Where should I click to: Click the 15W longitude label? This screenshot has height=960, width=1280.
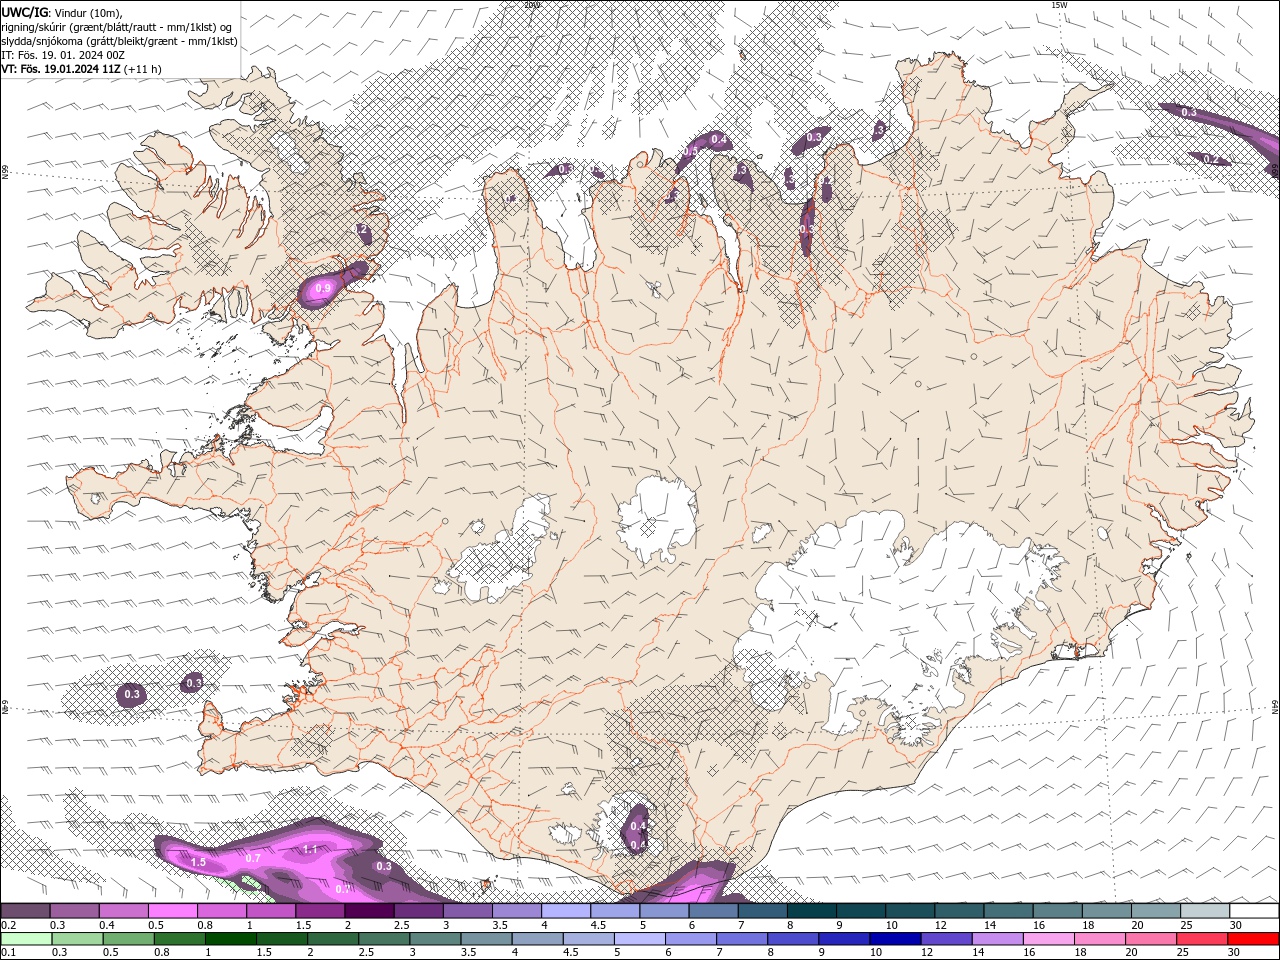point(1059,5)
